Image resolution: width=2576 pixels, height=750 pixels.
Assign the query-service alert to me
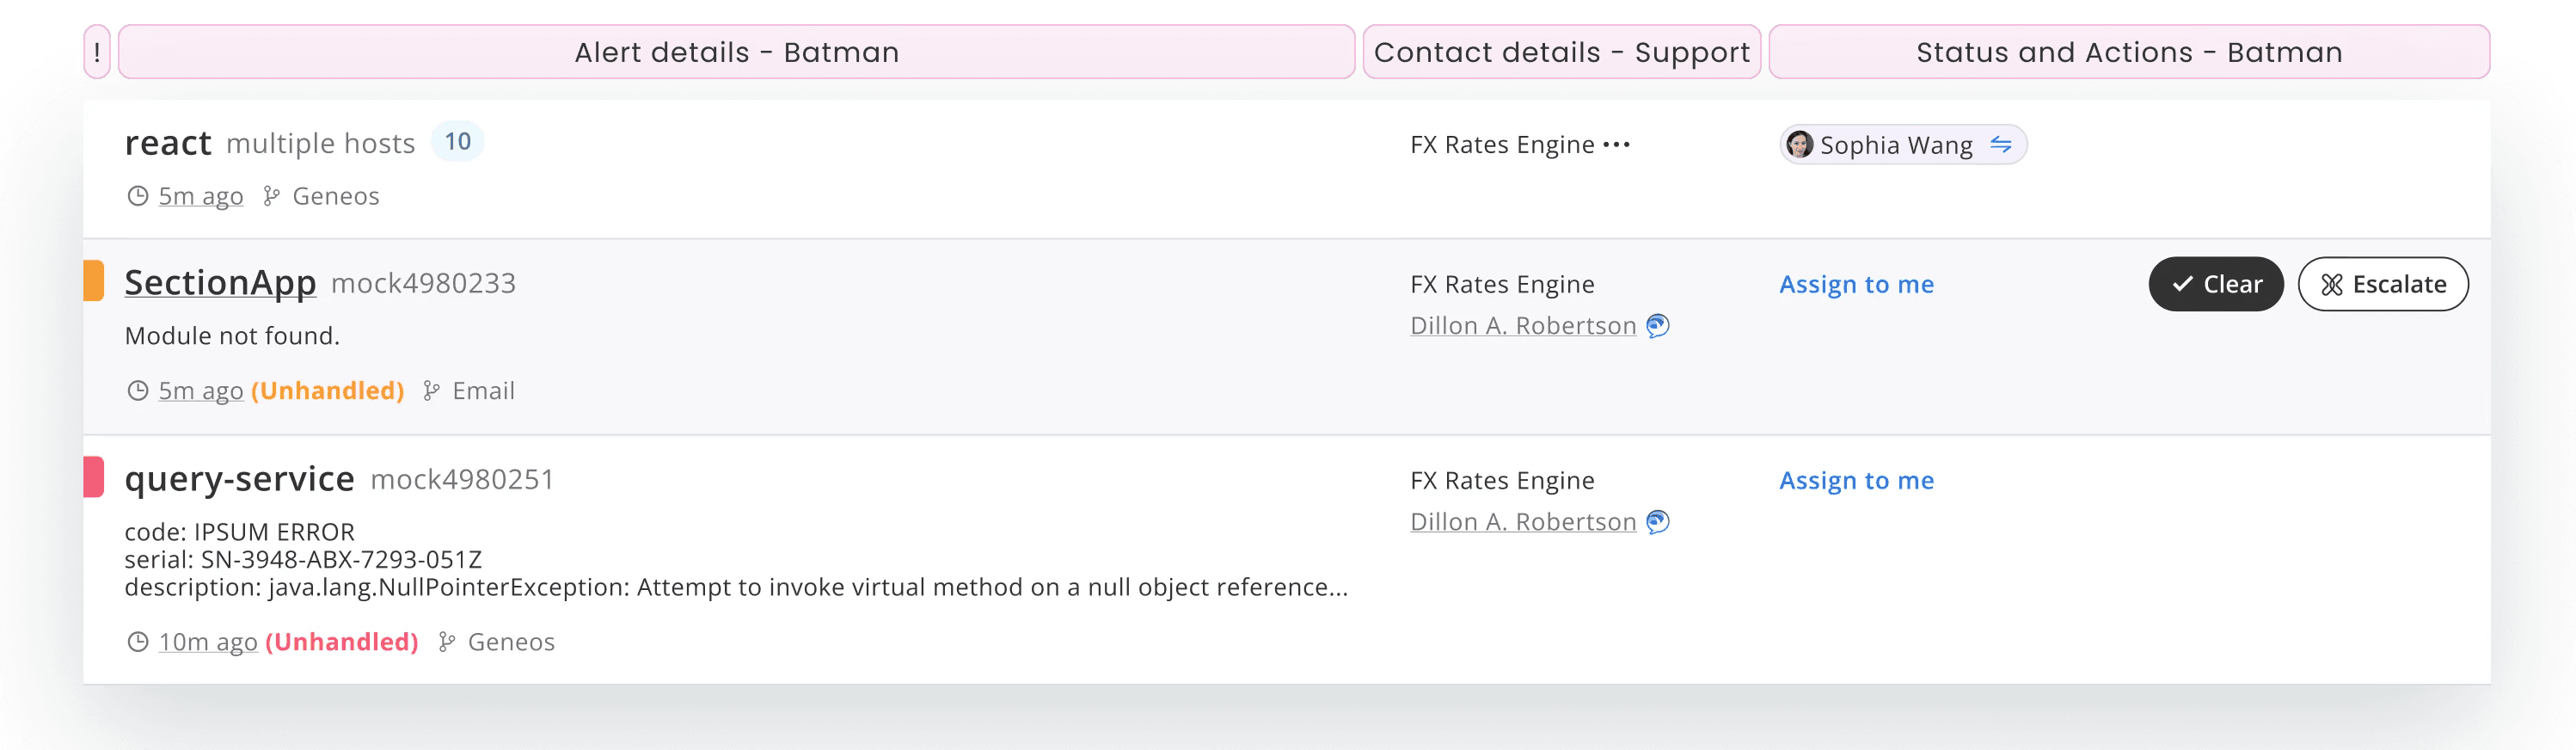tap(1856, 480)
